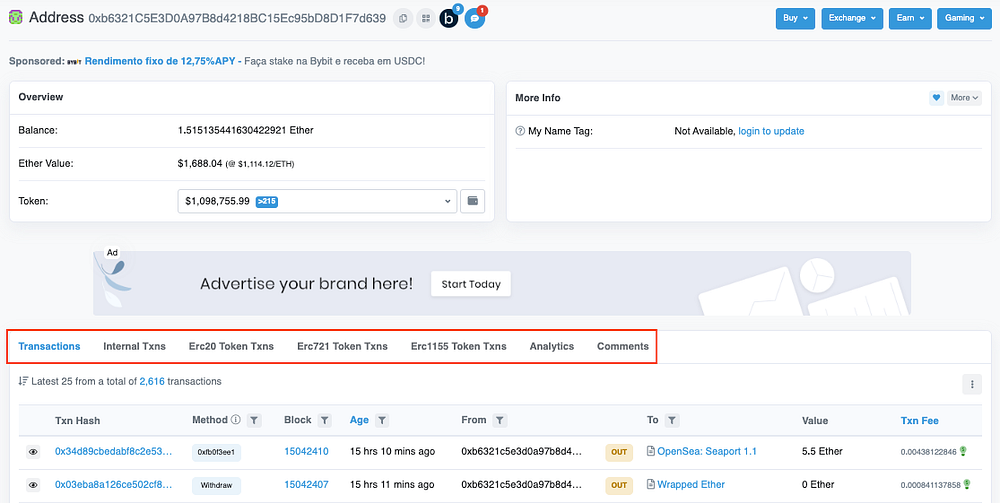This screenshot has width=1000, height=503.
Task: Filter transactions by Method
Action: (x=254, y=420)
